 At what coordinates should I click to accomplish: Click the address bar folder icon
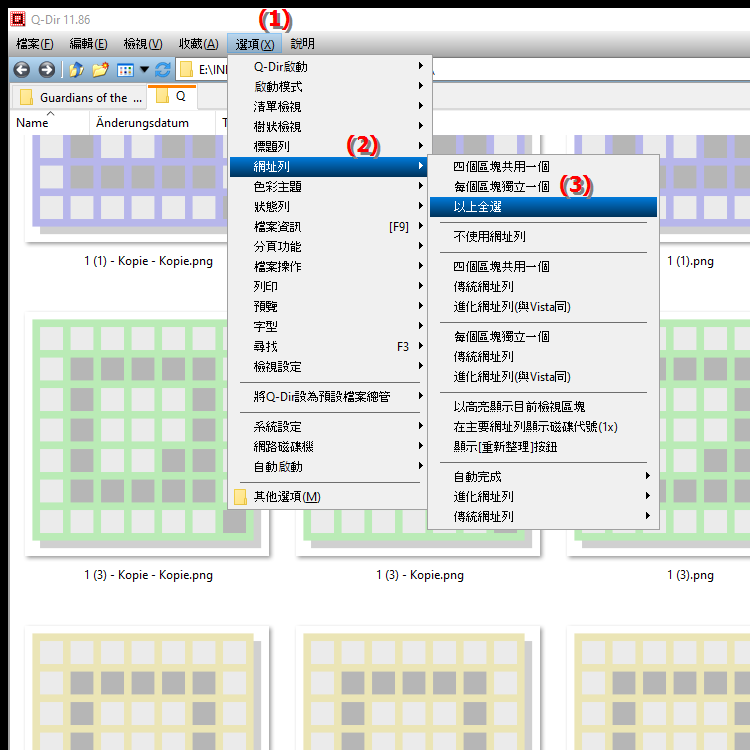(x=187, y=70)
